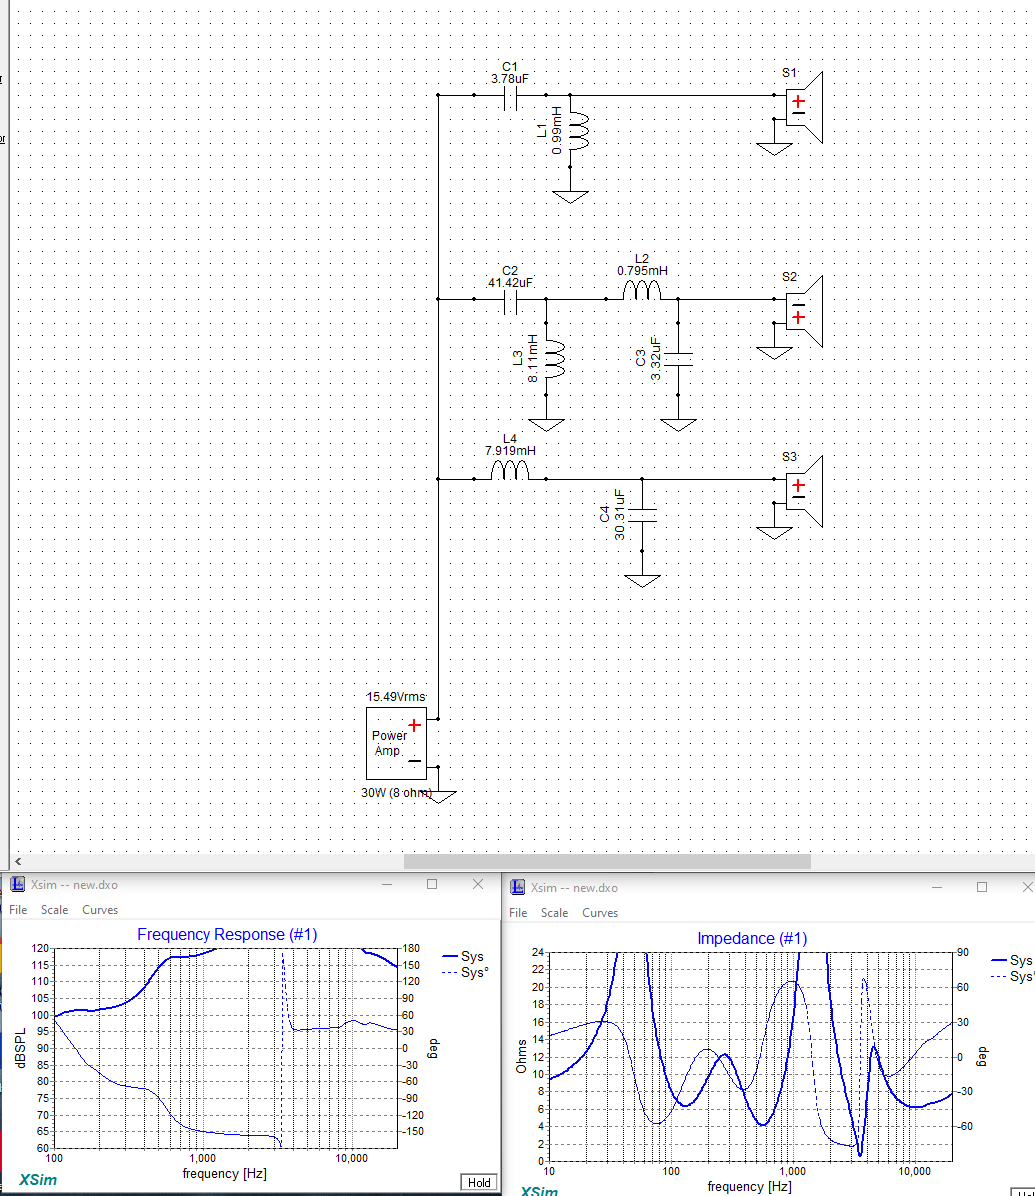
Task: Select the C2 41.42uF capacitor symbol
Action: 510,301
